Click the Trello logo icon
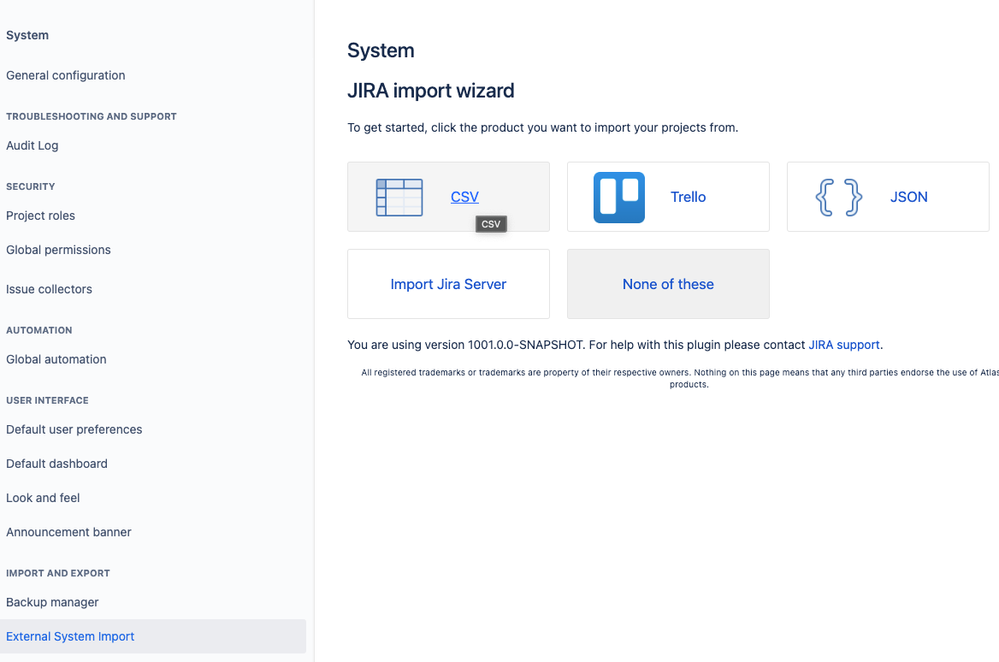The width and height of the screenshot is (999, 662). click(x=619, y=196)
